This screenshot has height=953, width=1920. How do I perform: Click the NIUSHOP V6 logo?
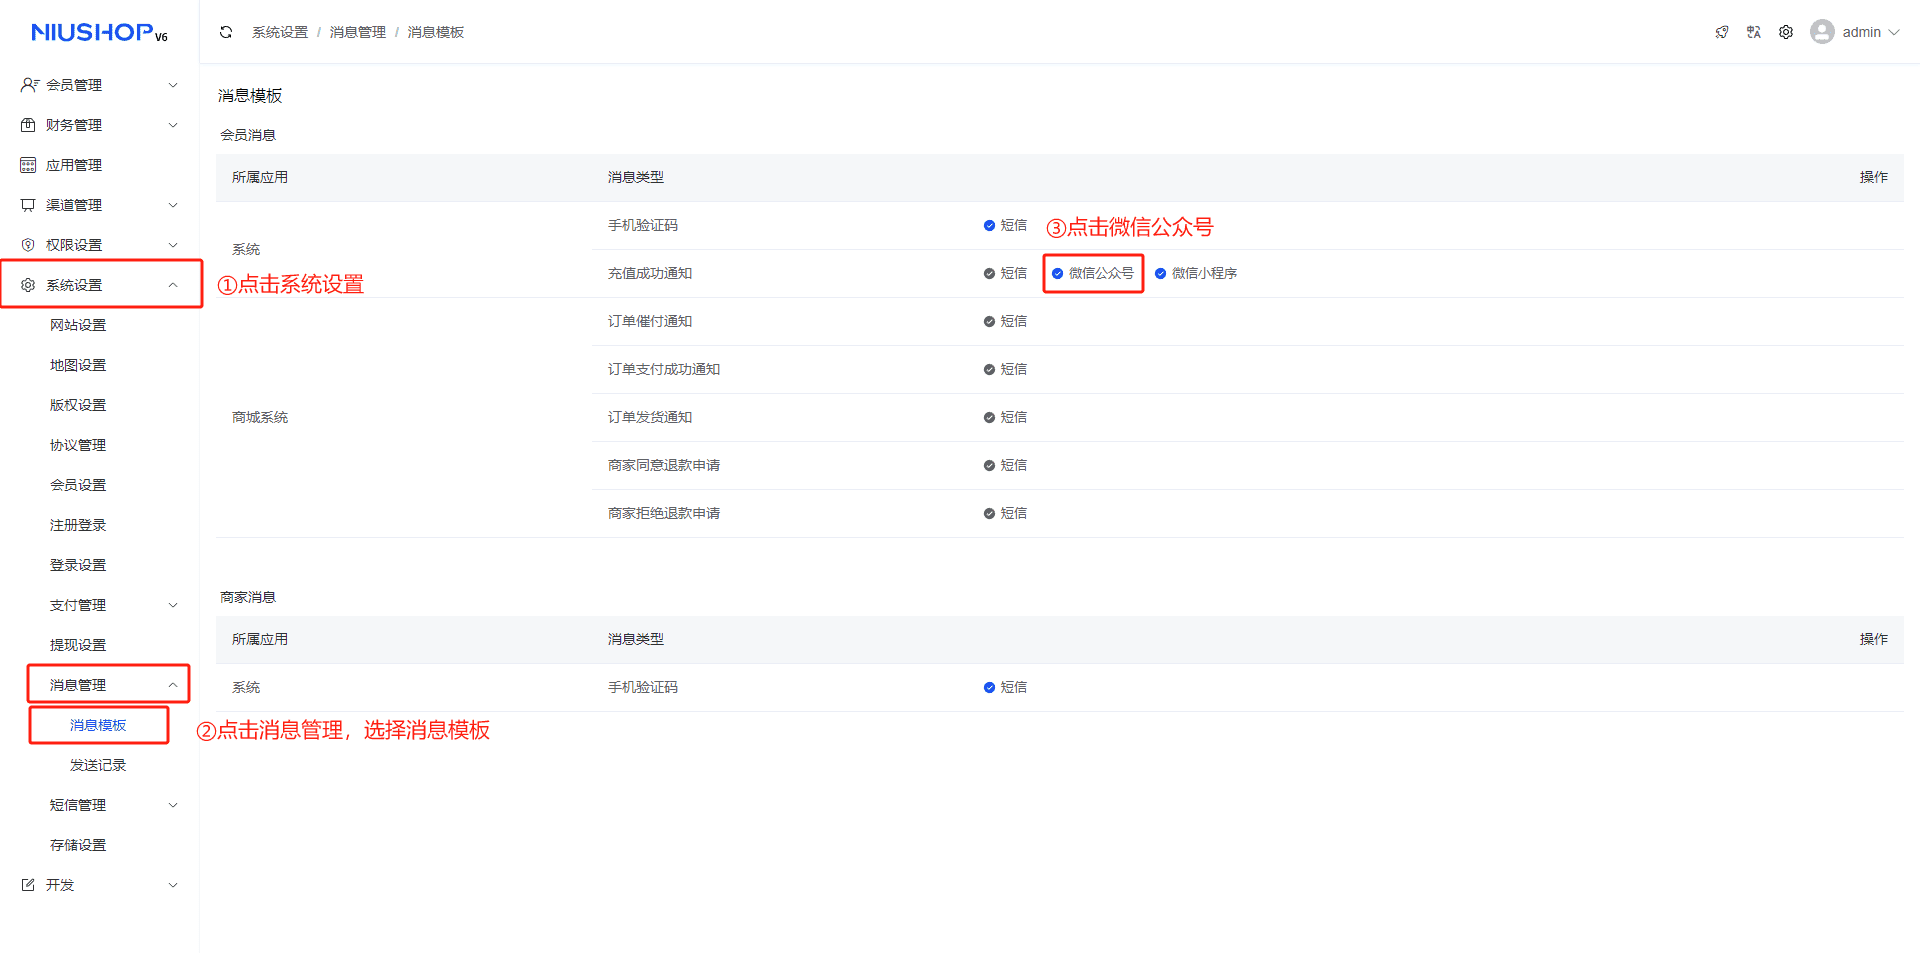click(99, 33)
